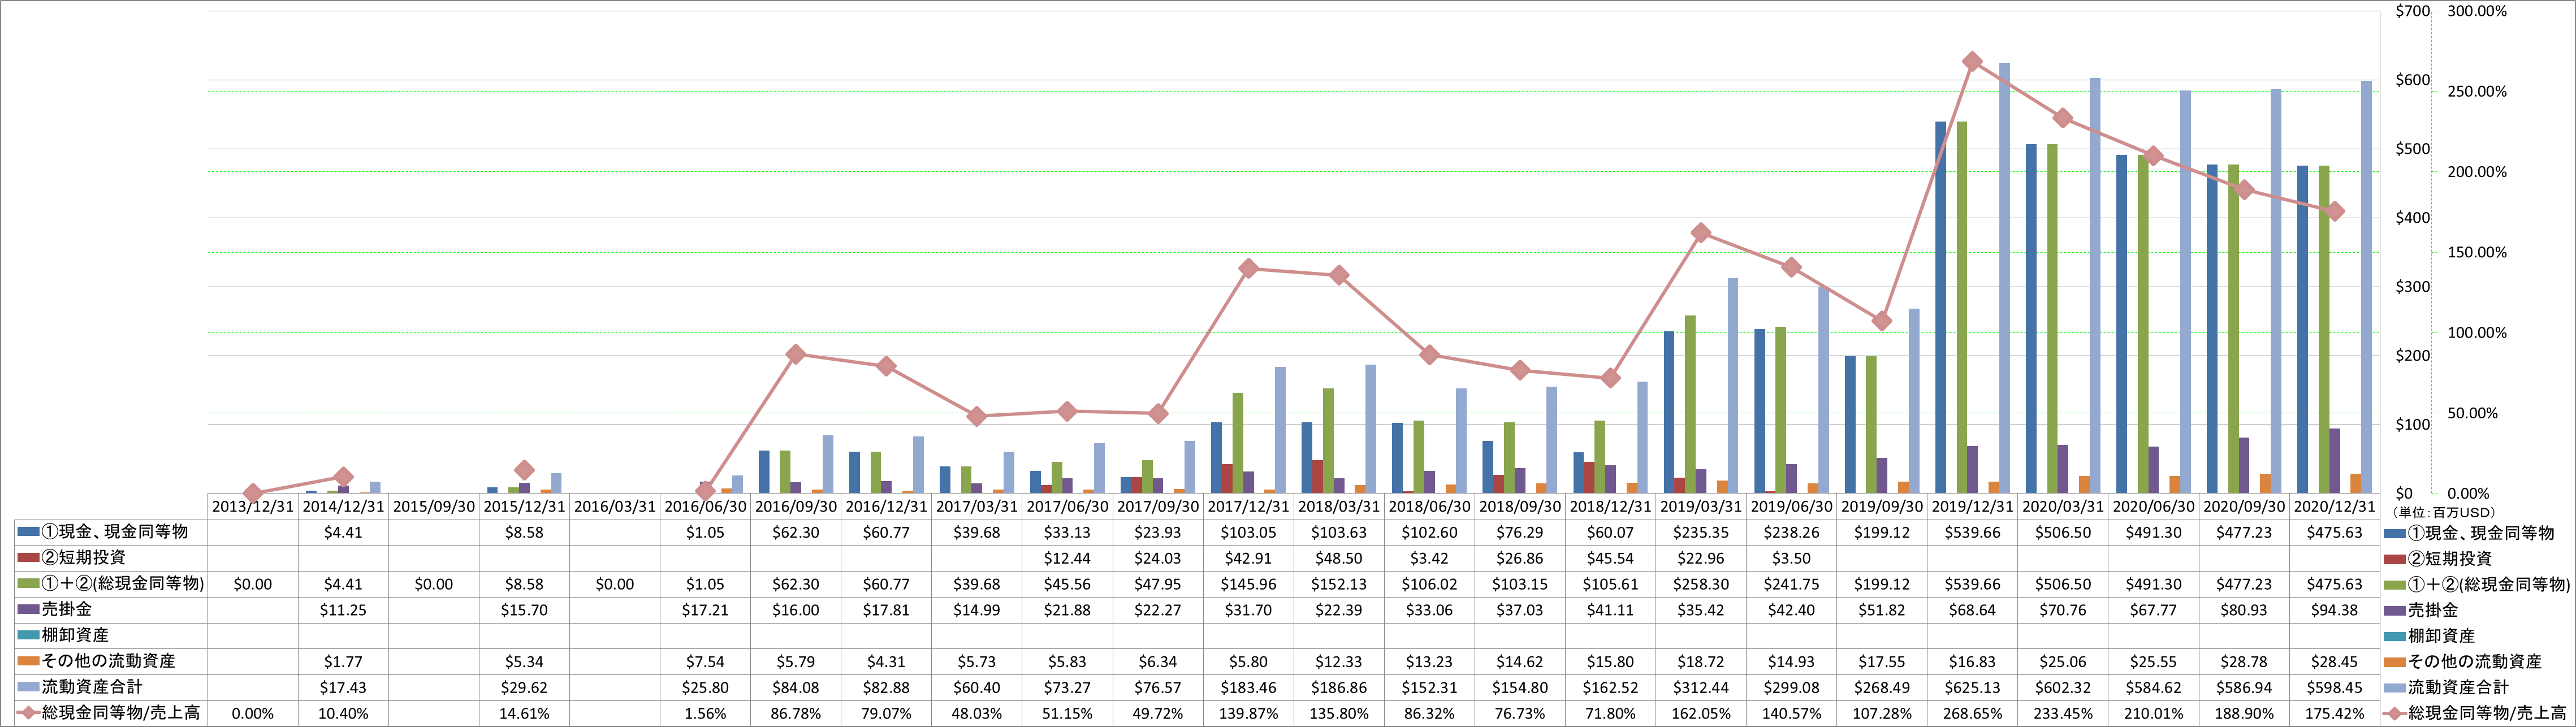Select the その他の流動資産 entry in the right-side legend
The width and height of the screenshot is (2576, 727).
coord(2462,662)
